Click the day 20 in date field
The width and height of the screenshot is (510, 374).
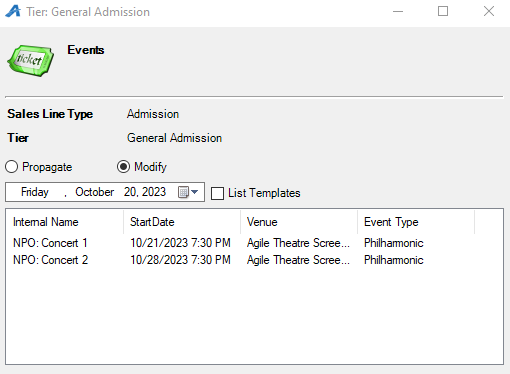130,192
